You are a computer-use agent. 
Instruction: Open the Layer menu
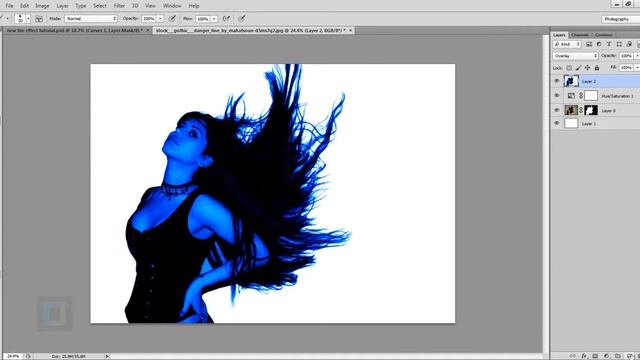(x=62, y=6)
